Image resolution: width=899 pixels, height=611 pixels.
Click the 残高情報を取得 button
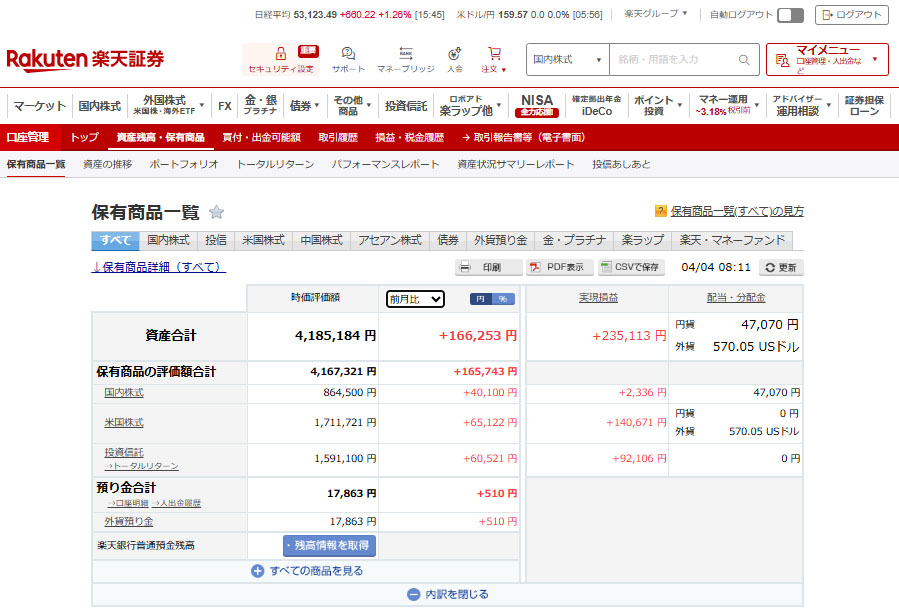click(329, 545)
